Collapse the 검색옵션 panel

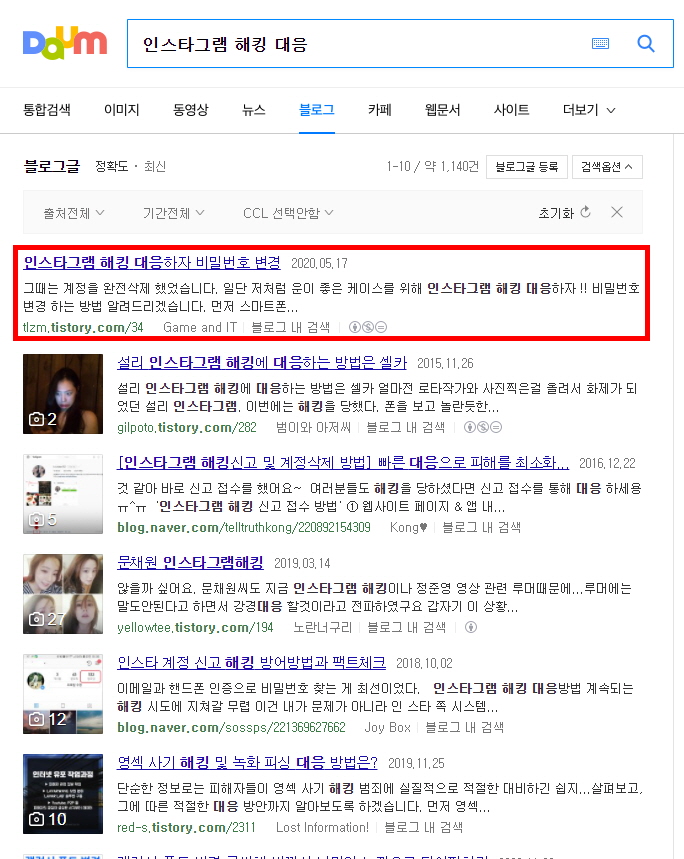point(607,167)
